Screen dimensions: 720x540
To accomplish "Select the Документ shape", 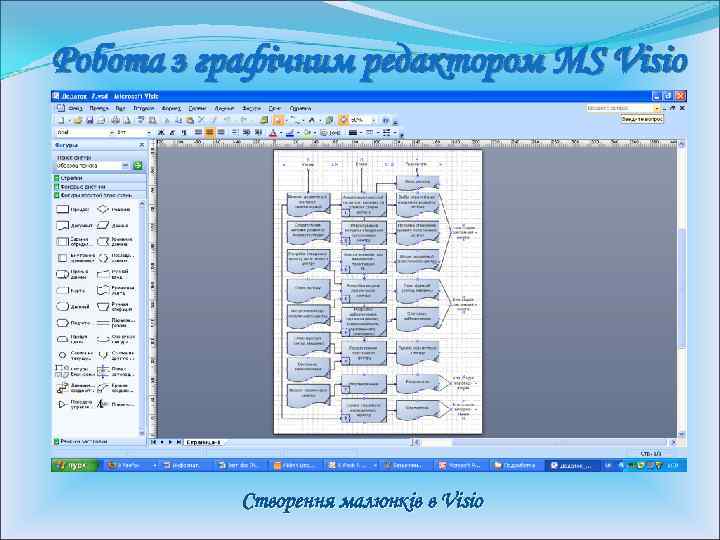I will click(x=74, y=225).
